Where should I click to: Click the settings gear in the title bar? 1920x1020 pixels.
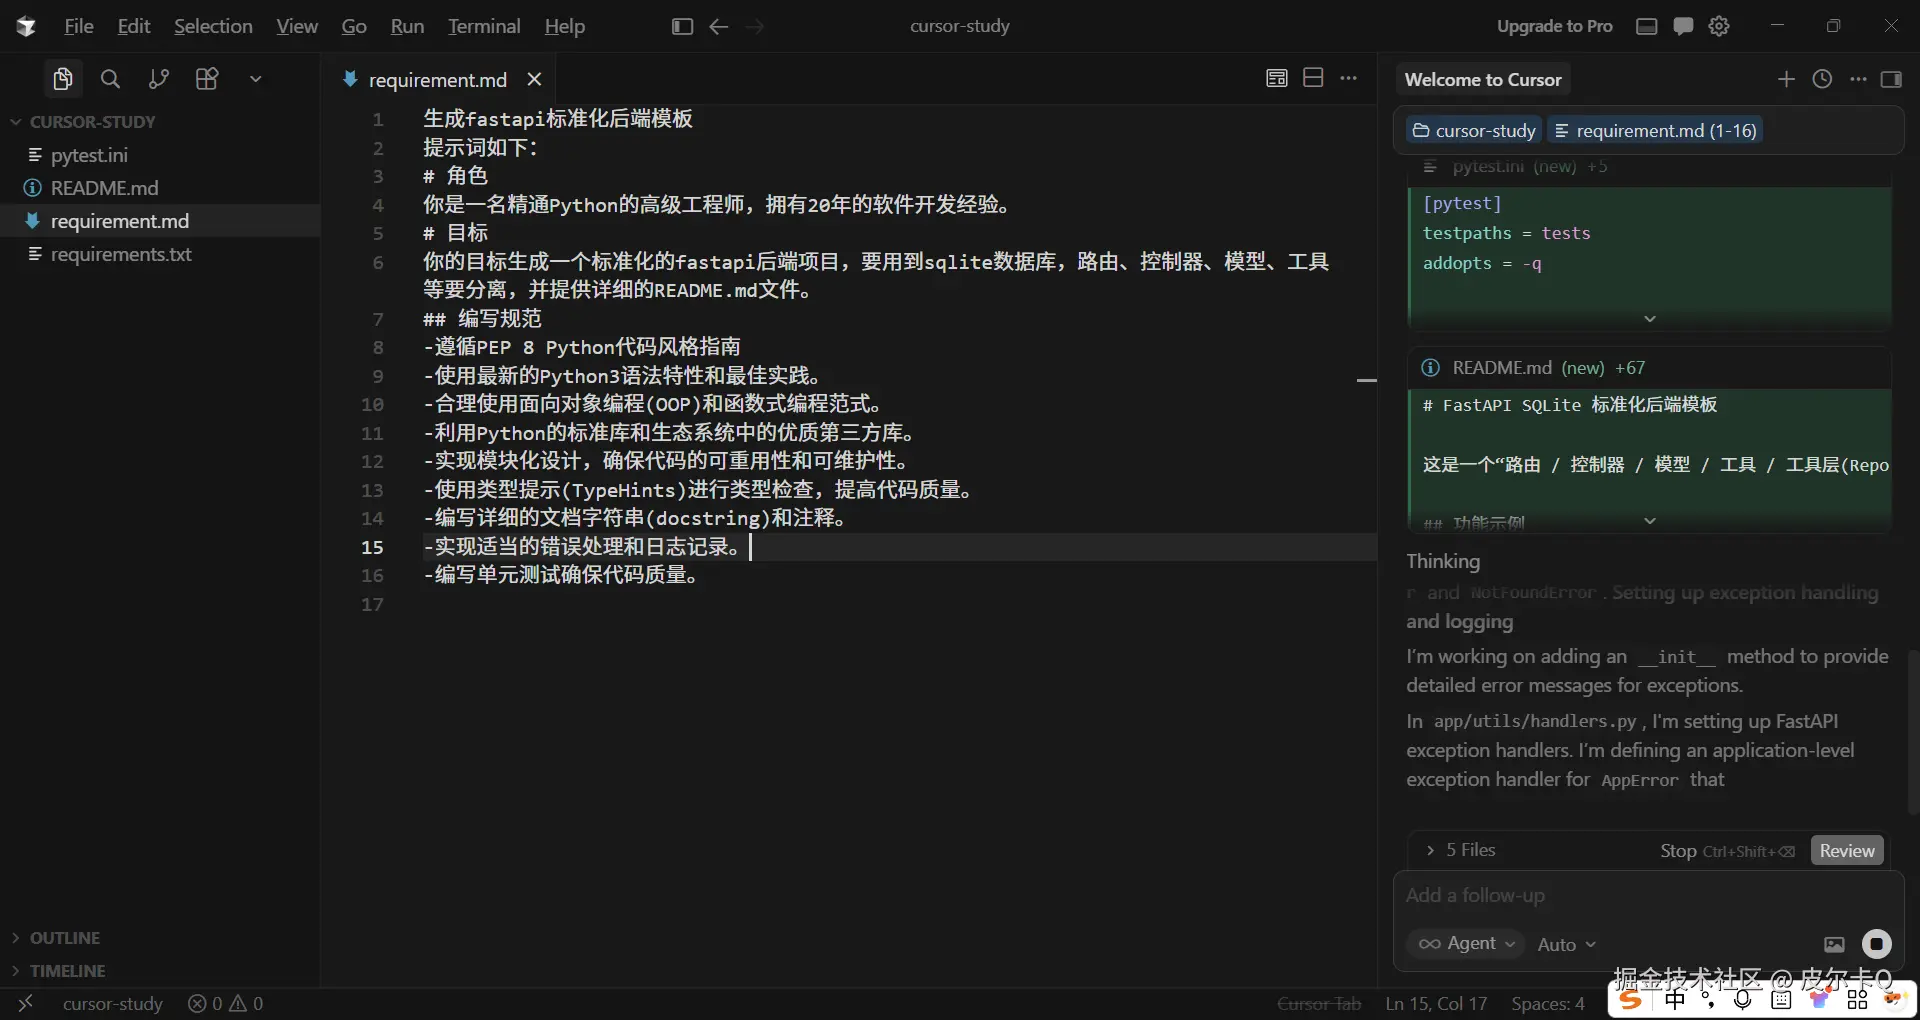tap(1719, 26)
